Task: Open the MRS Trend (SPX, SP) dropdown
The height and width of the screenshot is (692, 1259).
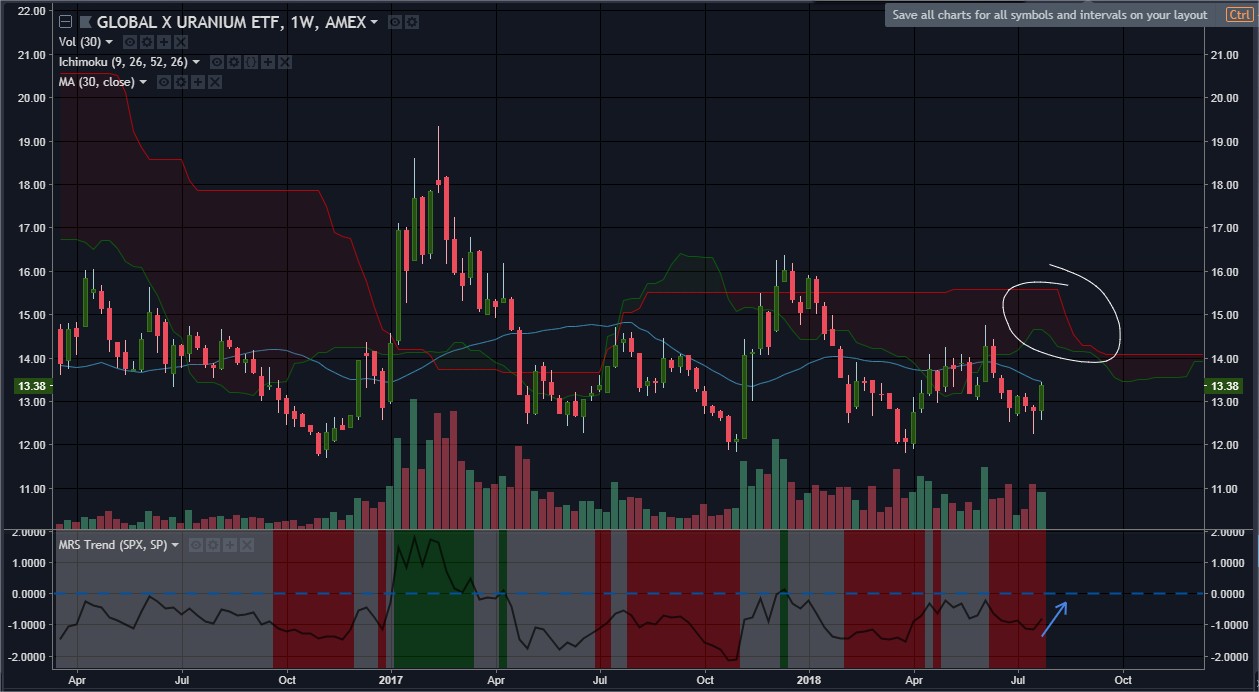Action: tap(175, 545)
